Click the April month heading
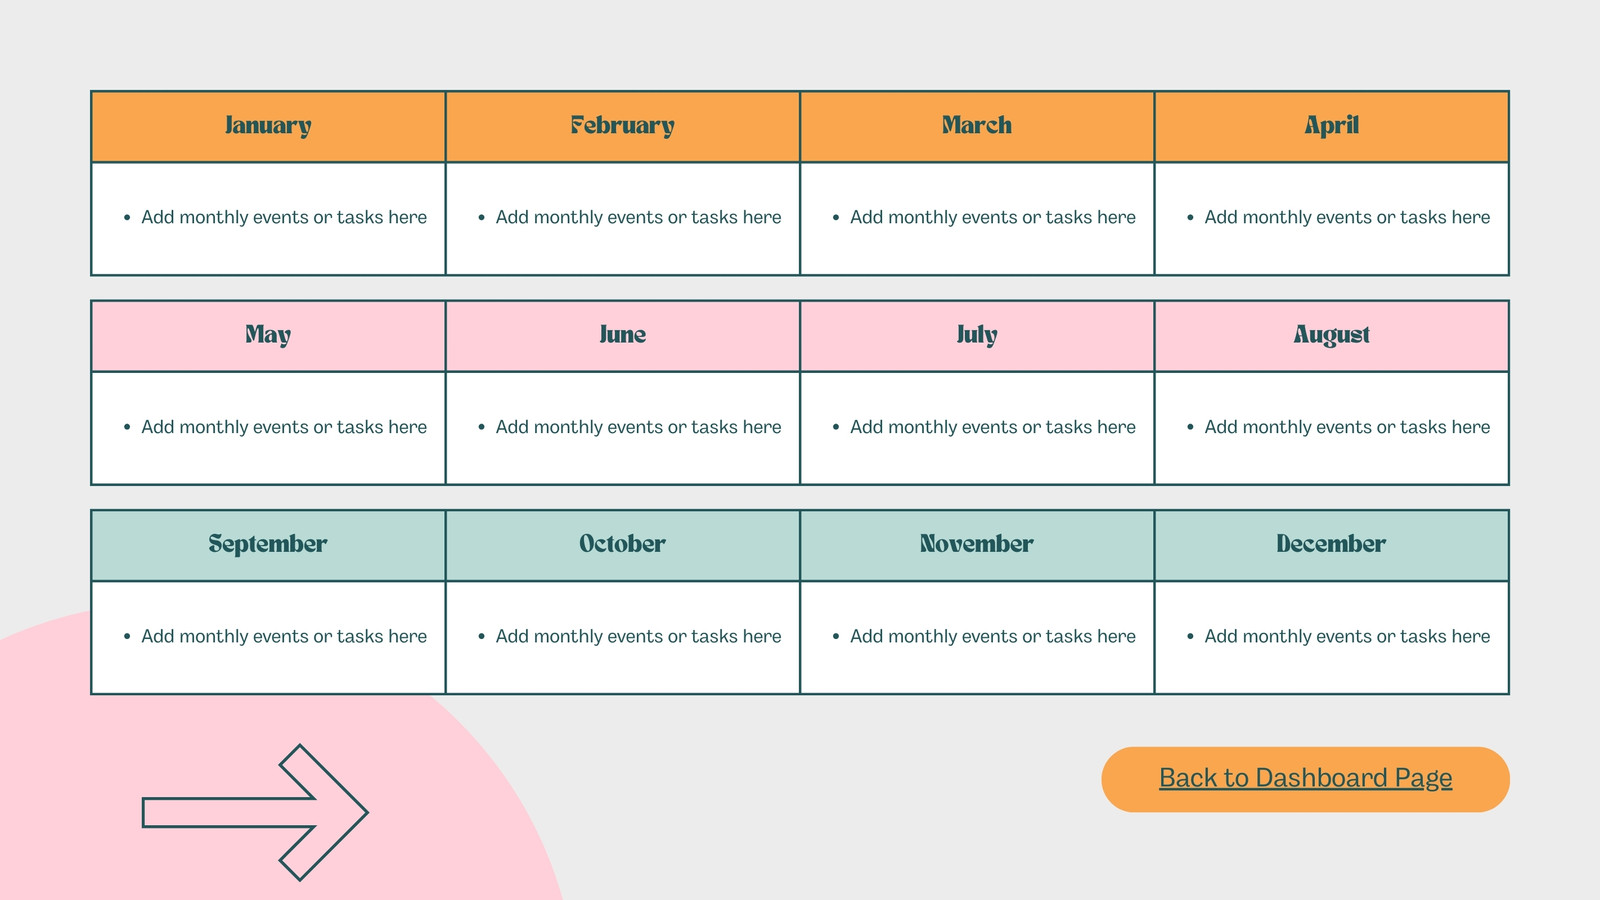This screenshot has width=1600, height=900. pyautogui.click(x=1331, y=125)
